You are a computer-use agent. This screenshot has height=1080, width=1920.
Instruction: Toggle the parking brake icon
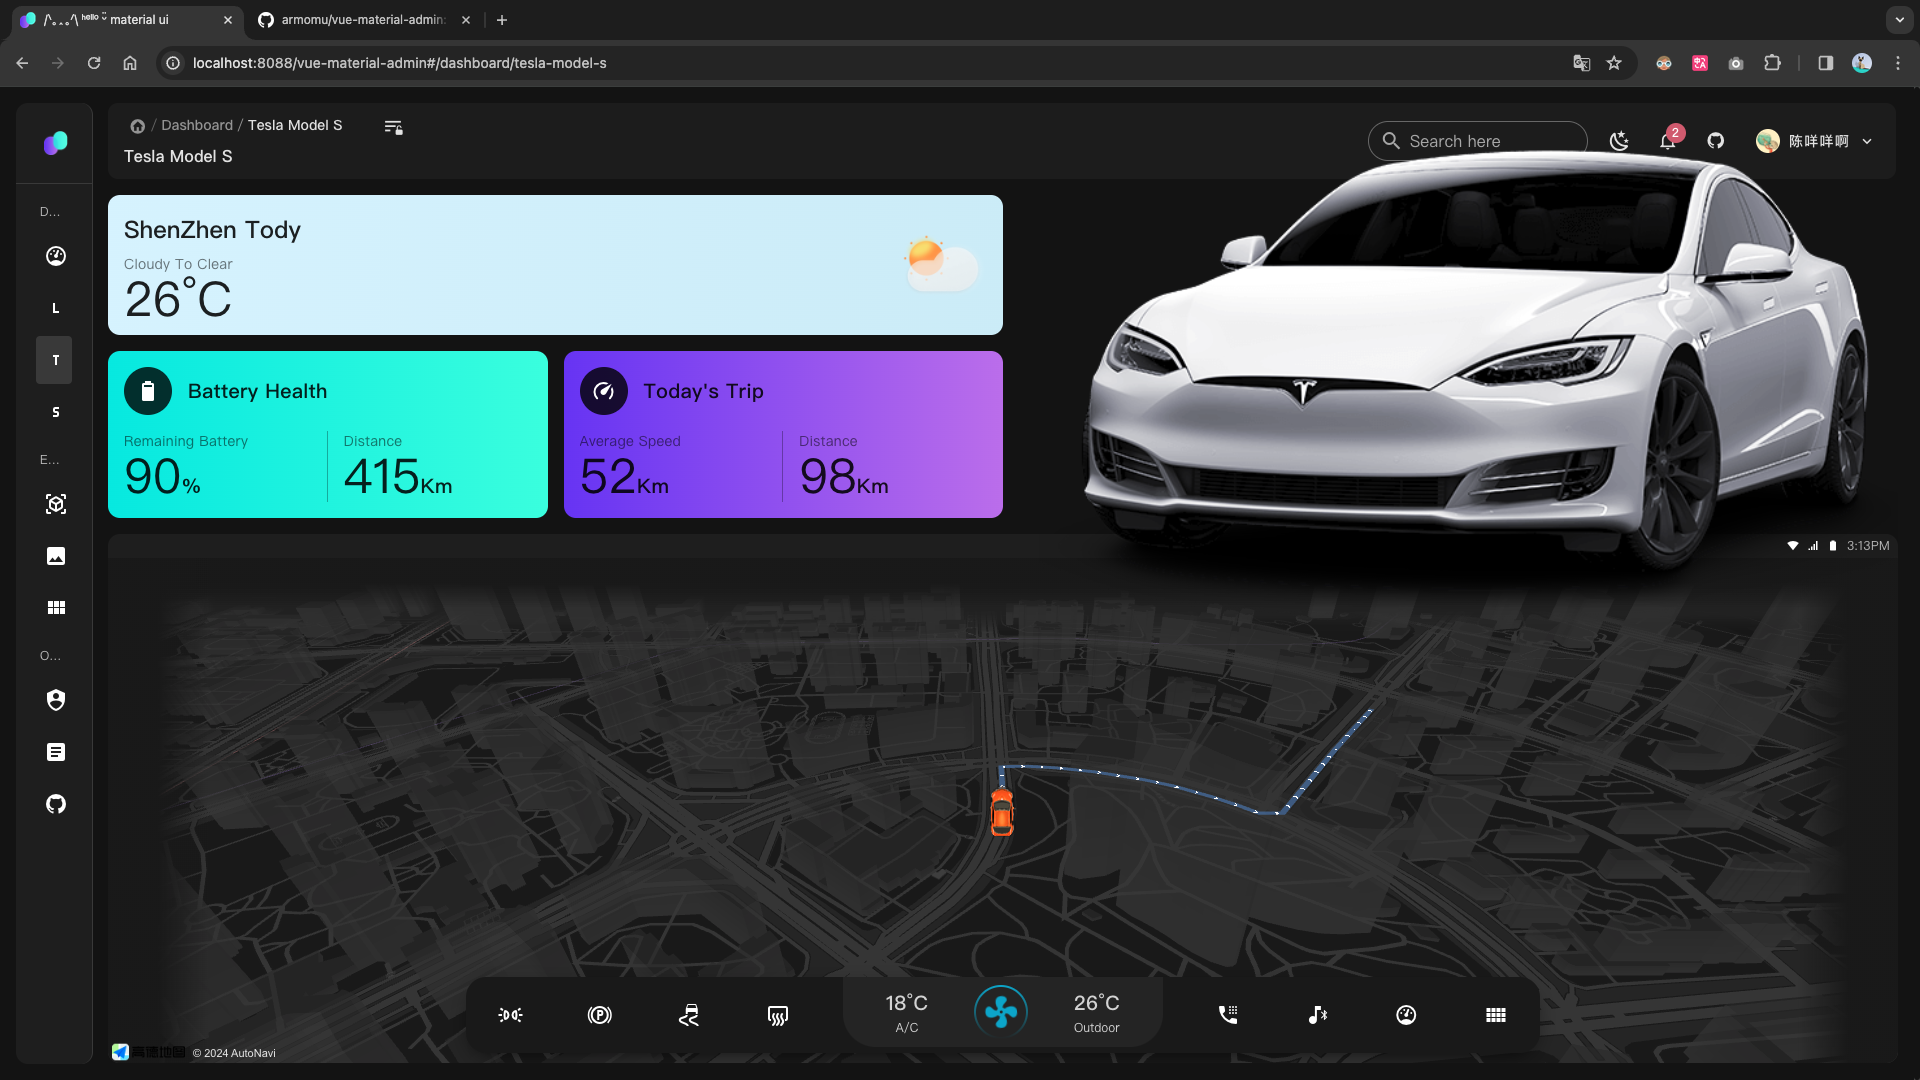(x=600, y=1015)
